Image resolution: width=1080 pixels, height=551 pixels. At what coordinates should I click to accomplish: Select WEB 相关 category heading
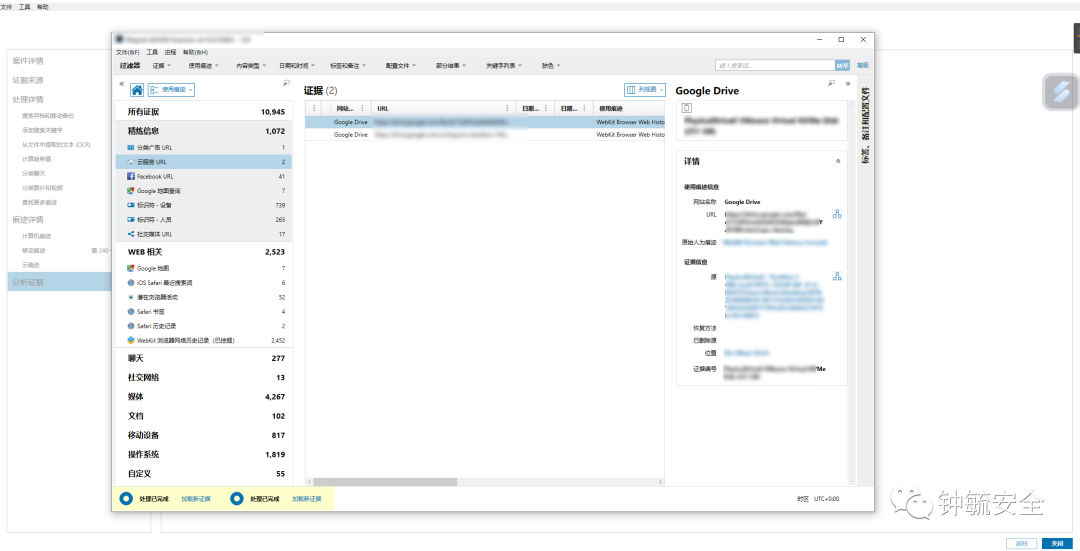[205, 252]
